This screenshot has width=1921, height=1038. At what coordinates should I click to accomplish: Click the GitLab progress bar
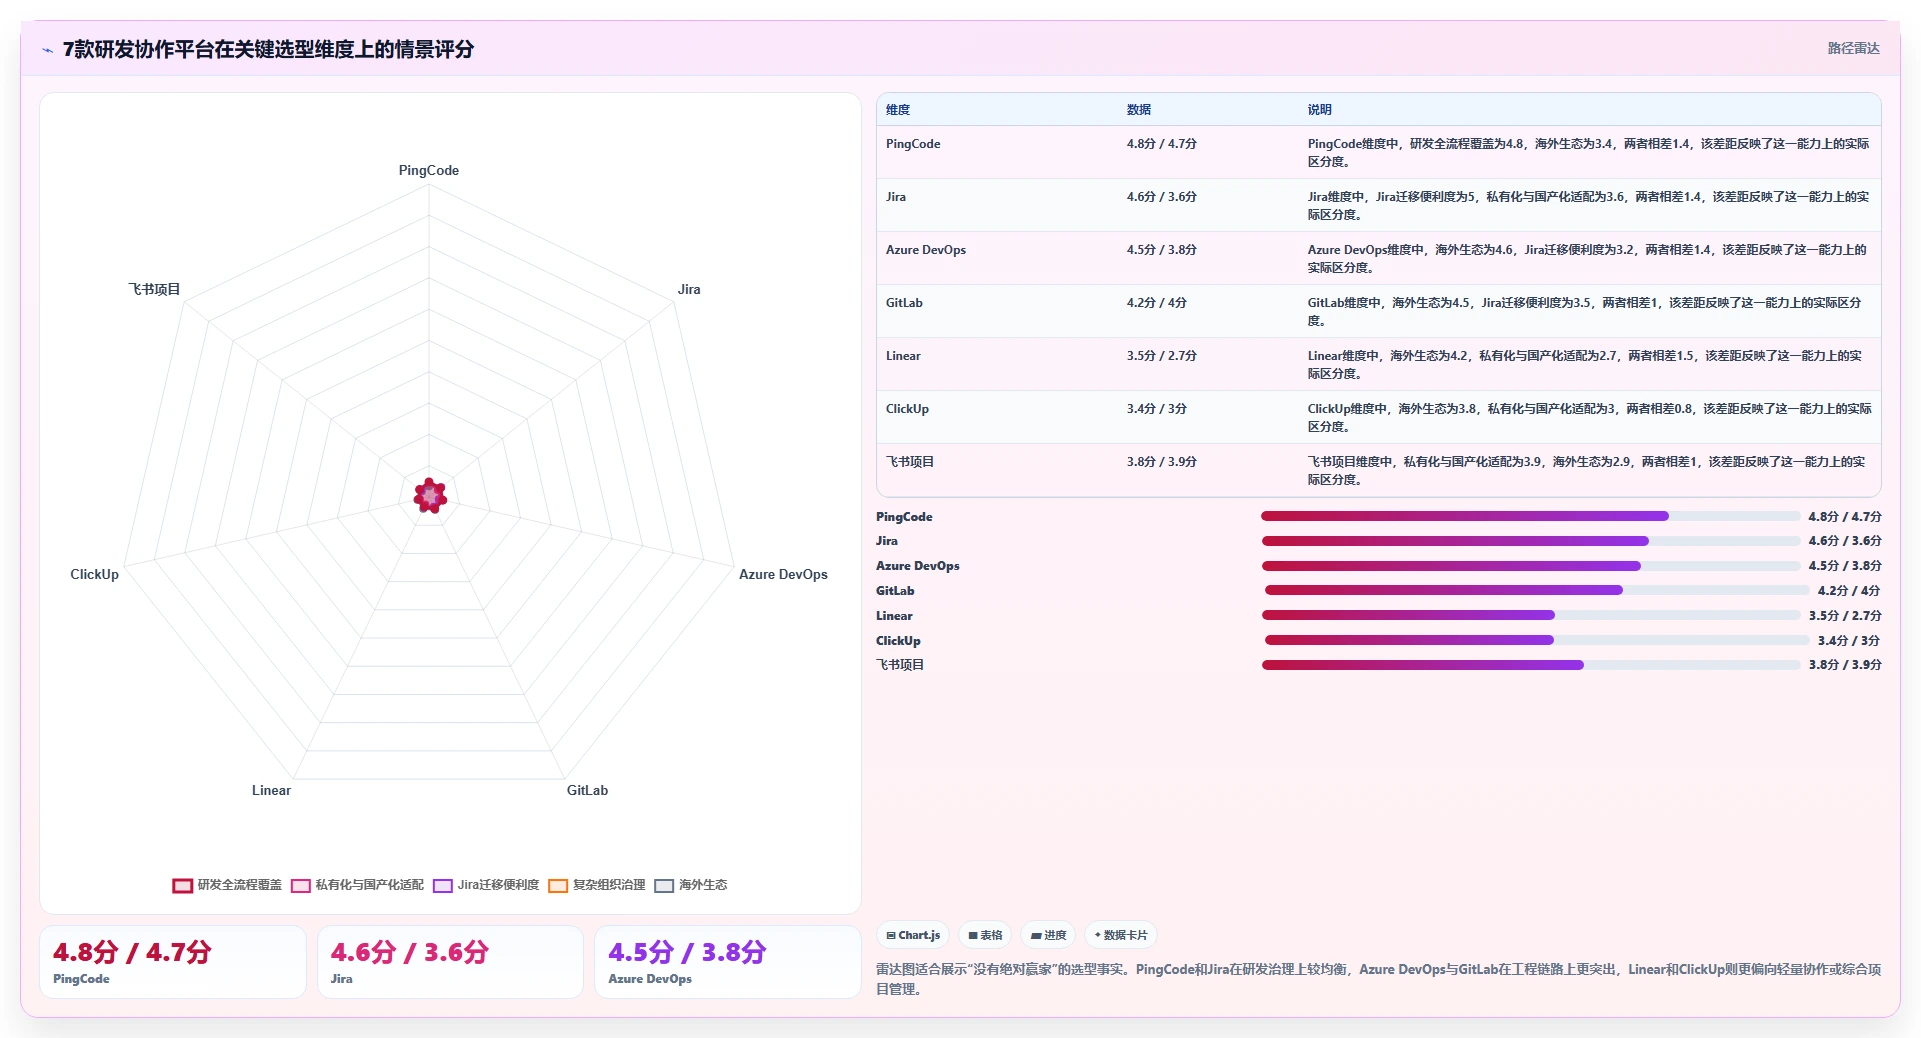1537,590
